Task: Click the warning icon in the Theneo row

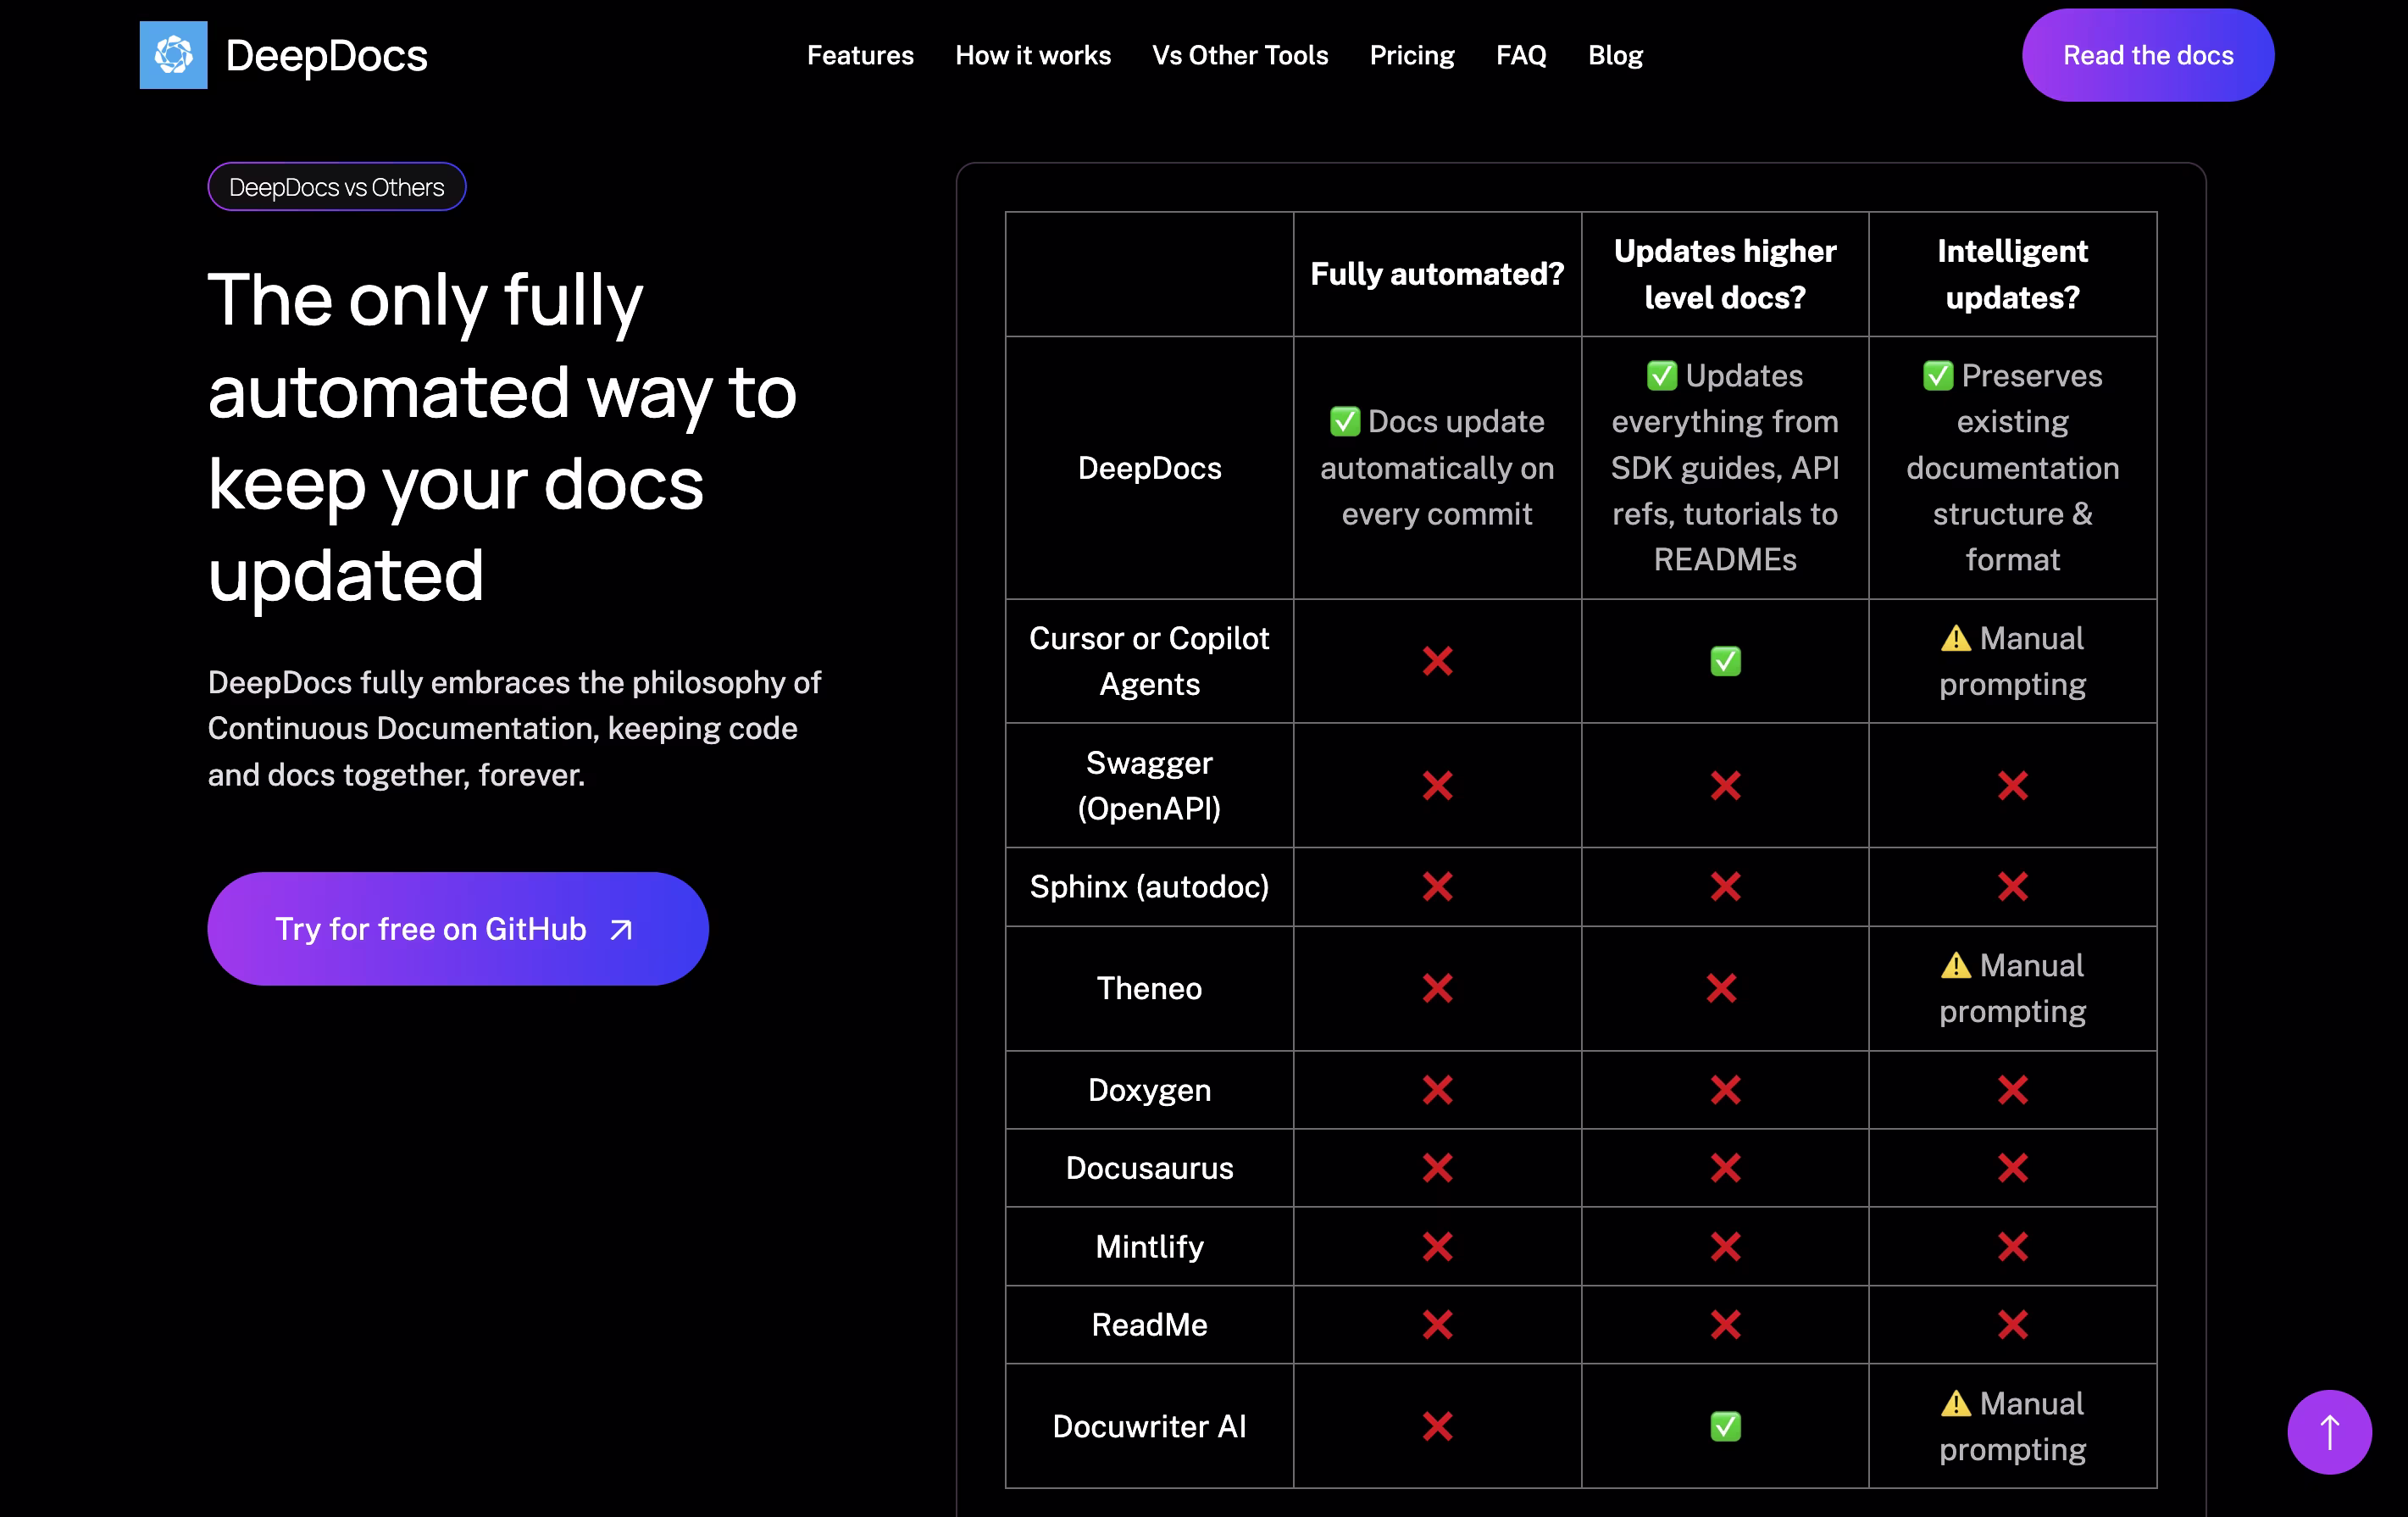Action: point(1955,964)
